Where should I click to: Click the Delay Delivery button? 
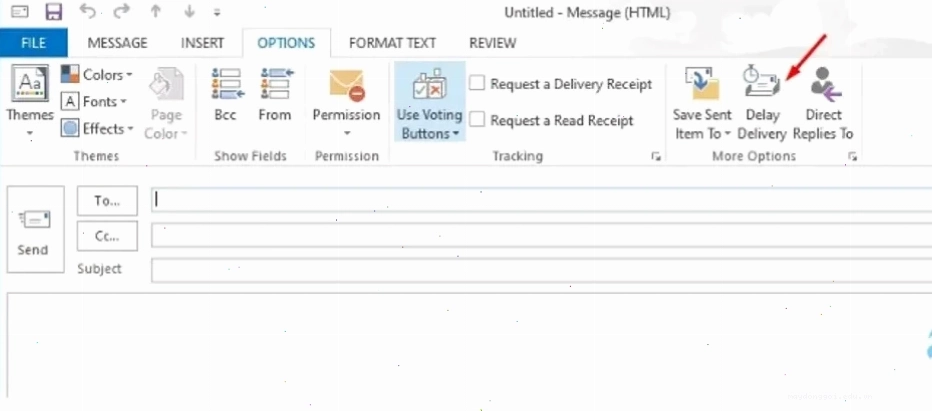click(762, 102)
